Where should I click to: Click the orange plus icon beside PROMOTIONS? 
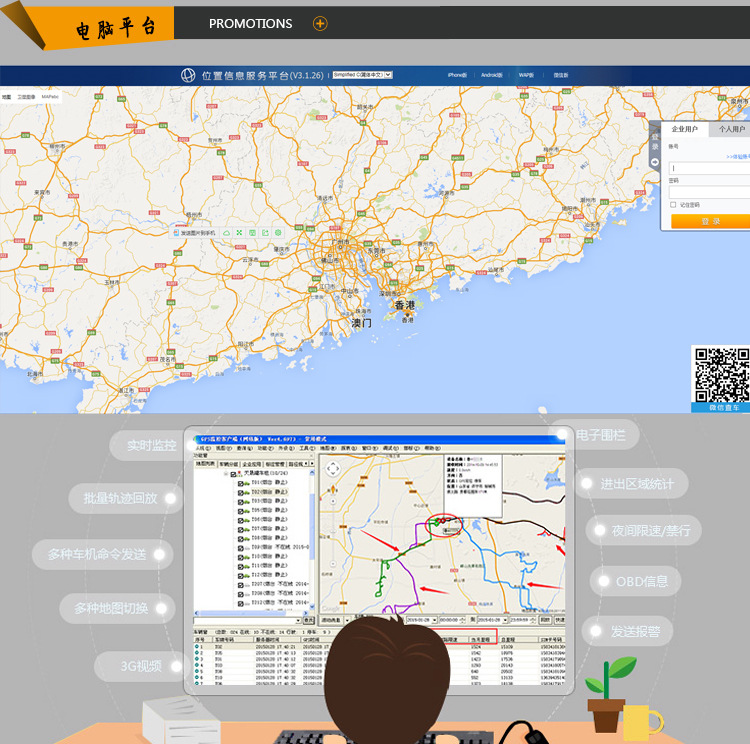click(x=320, y=23)
